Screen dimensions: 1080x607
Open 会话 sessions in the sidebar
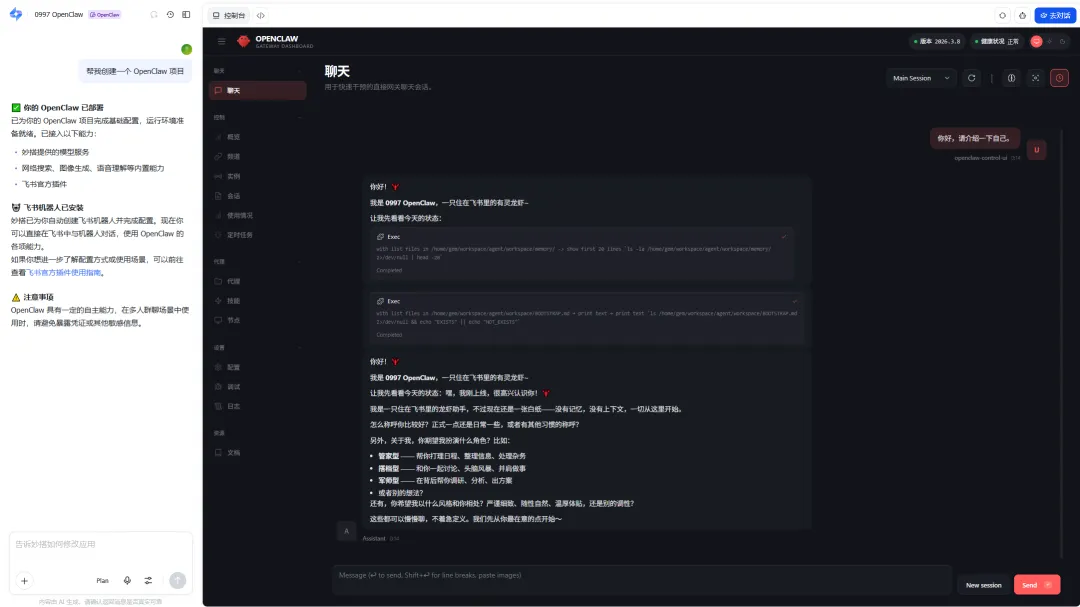tap(257, 196)
